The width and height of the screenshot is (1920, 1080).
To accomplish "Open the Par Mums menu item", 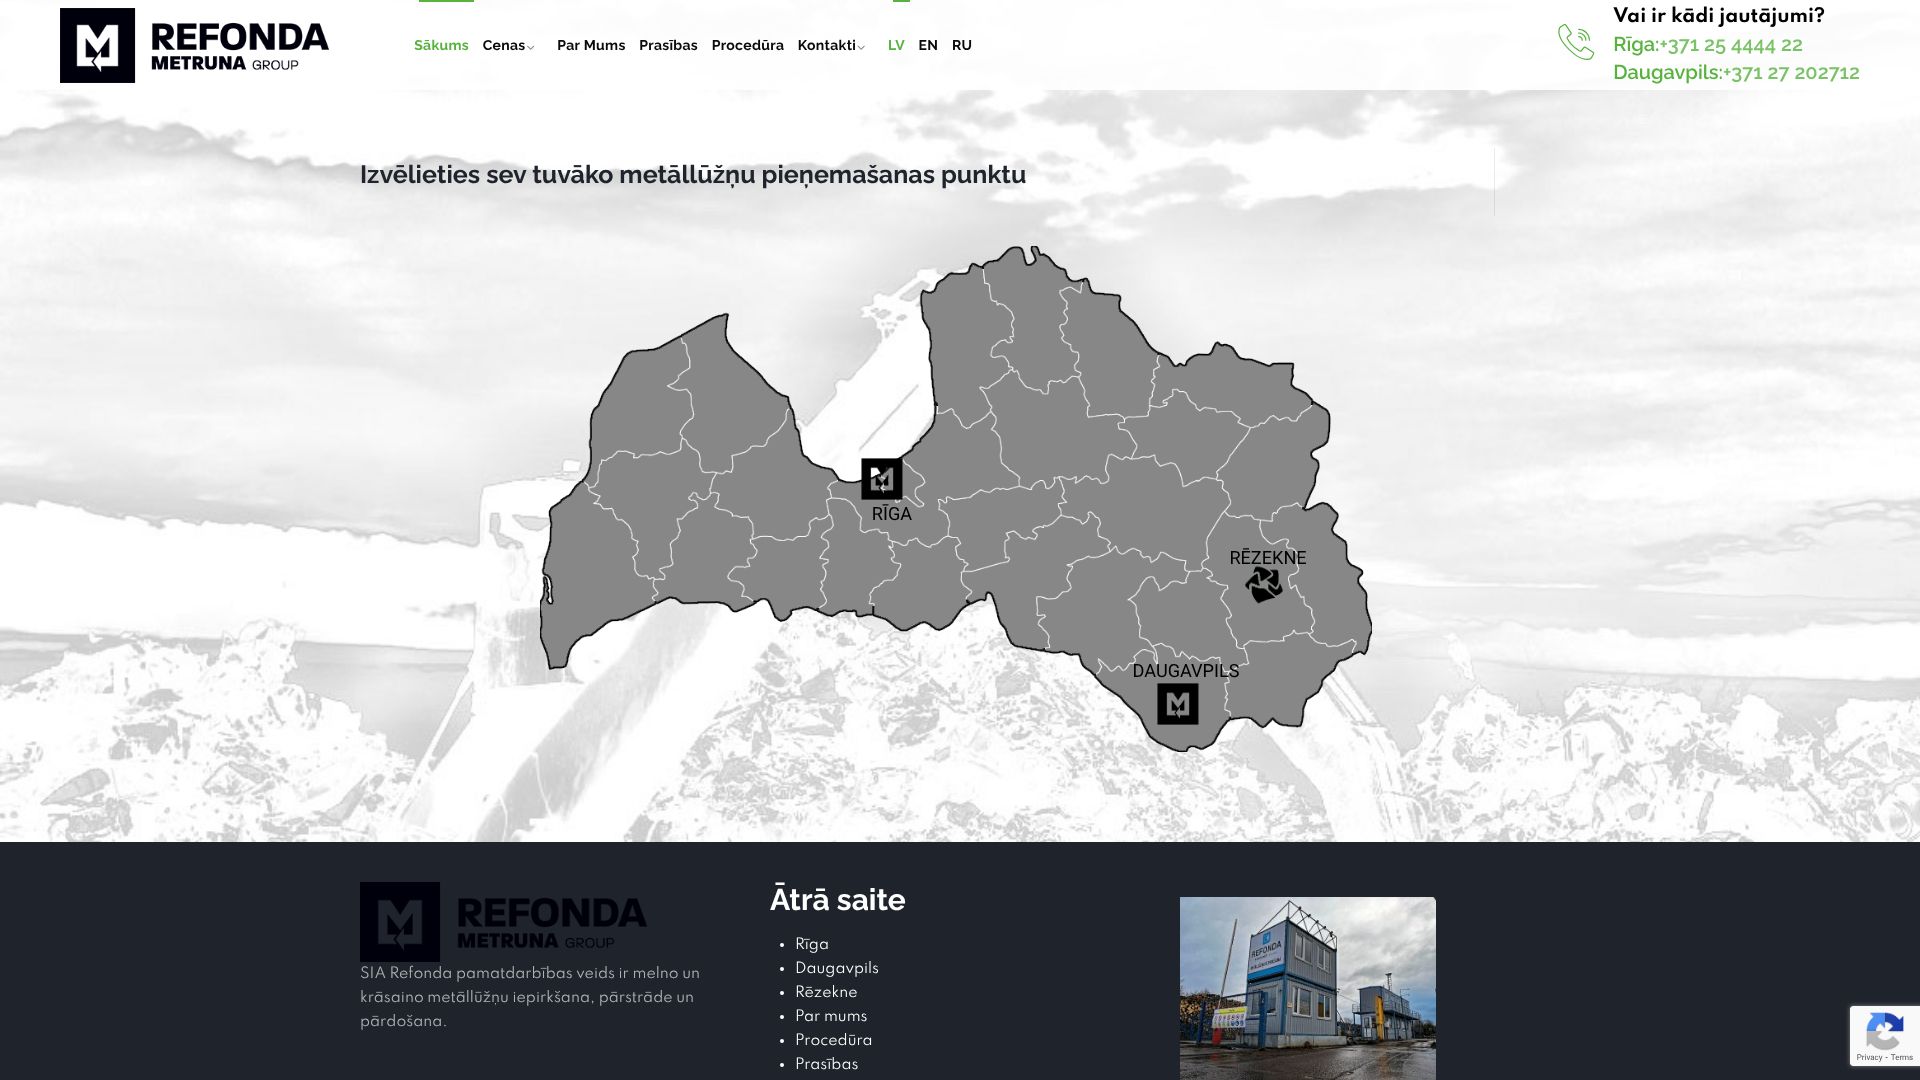I will (x=590, y=45).
